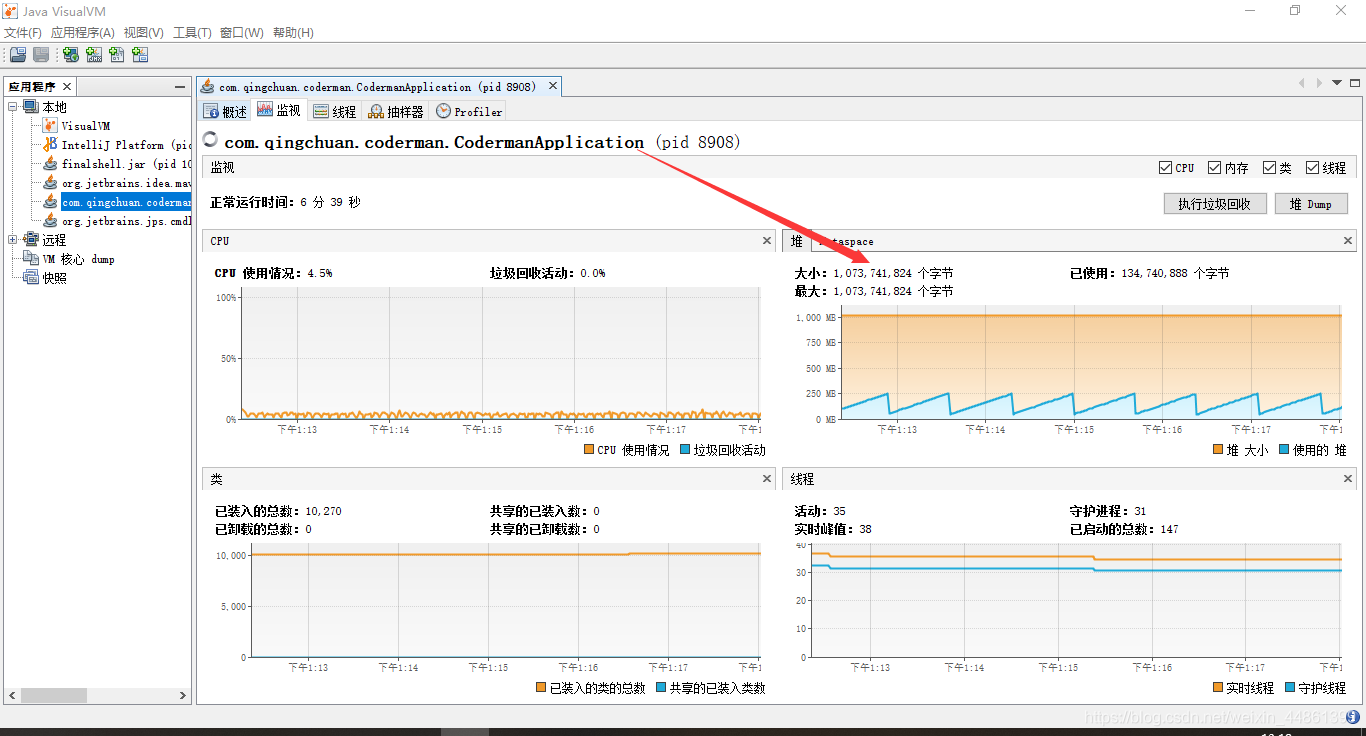Click the CPU 使用情况 orange legend swatch
1366x736 pixels.
click(x=588, y=450)
